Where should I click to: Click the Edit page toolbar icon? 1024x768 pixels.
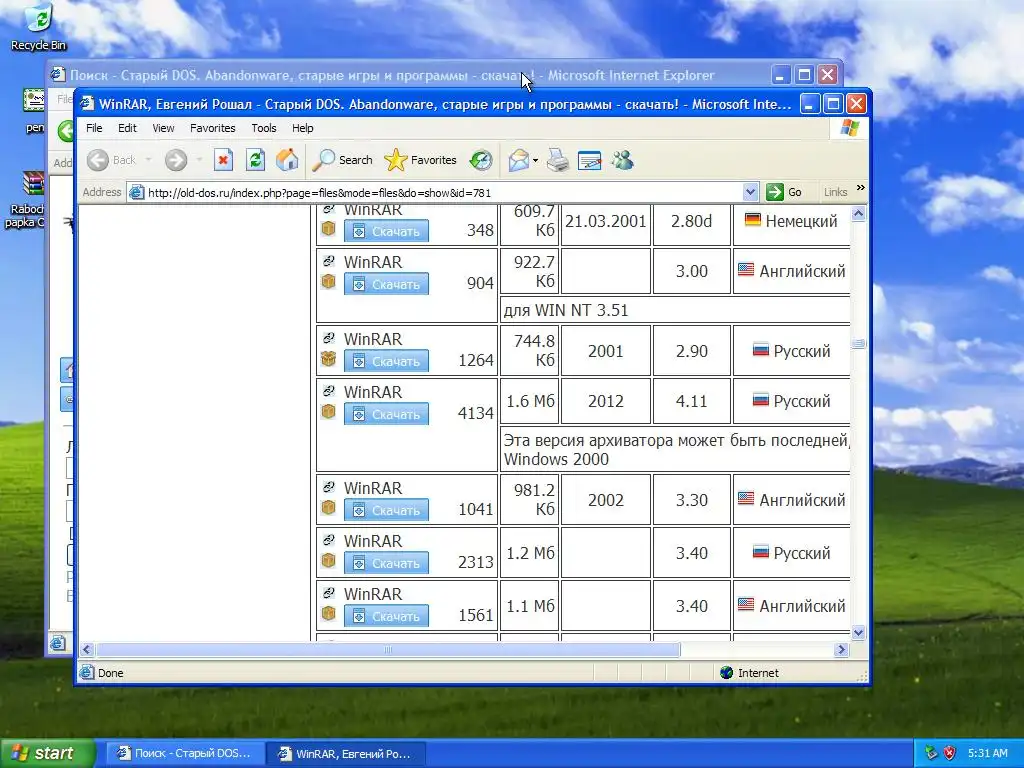point(589,160)
